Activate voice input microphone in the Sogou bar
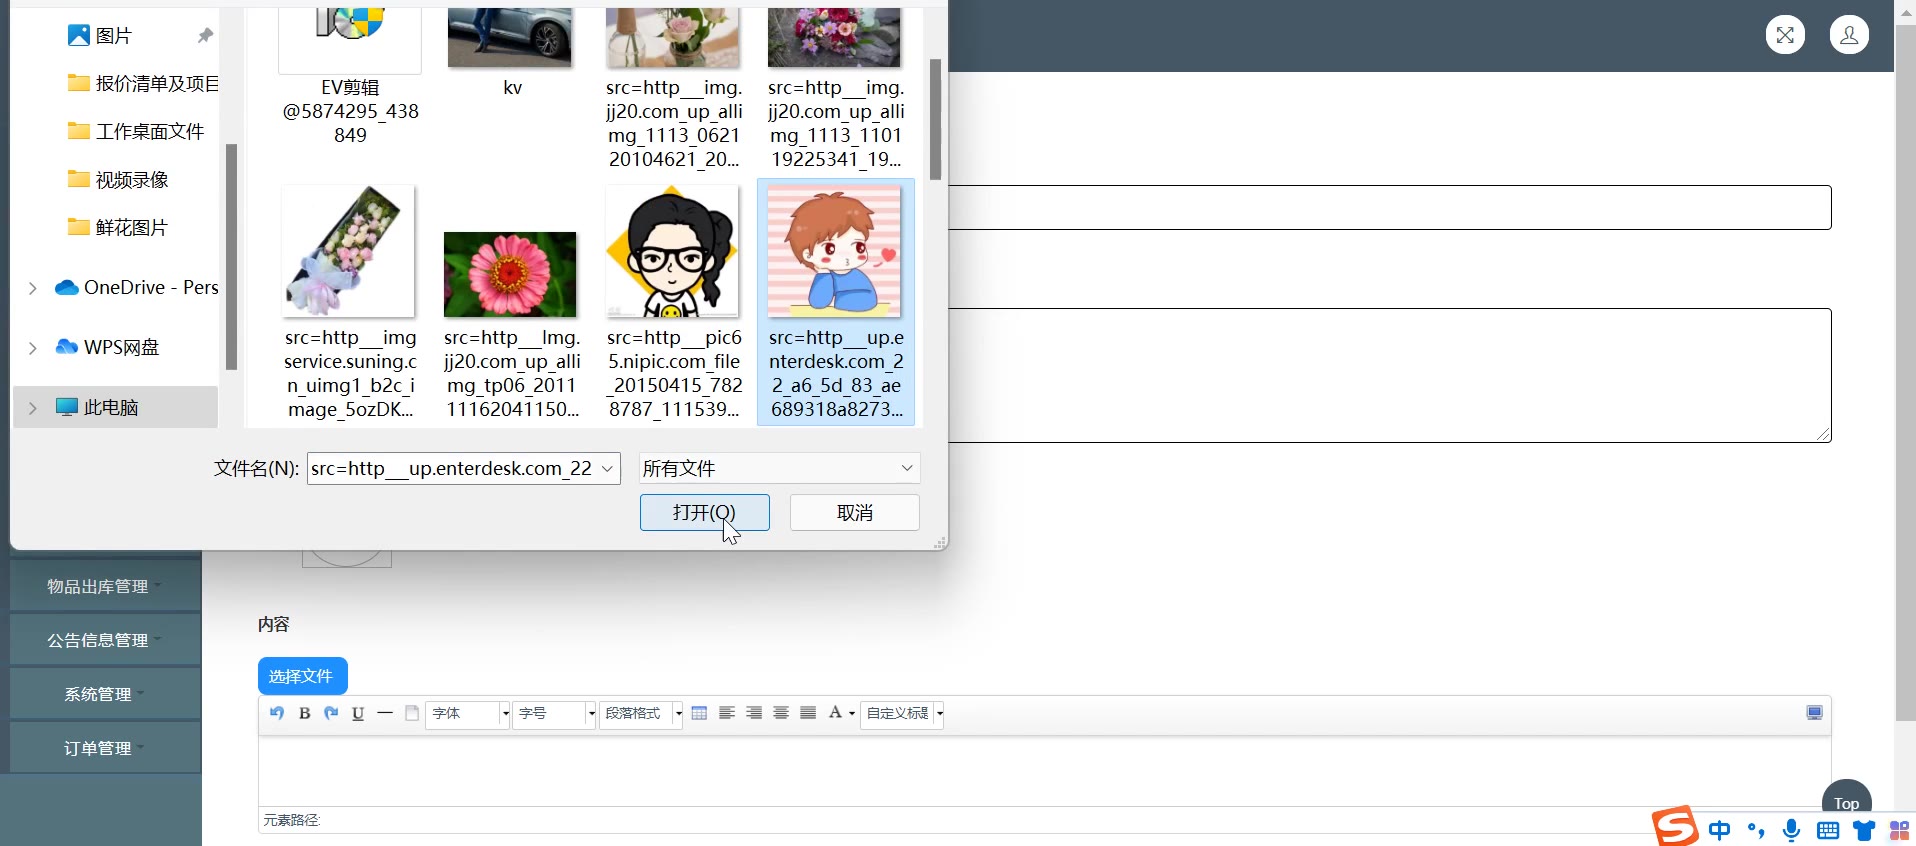 (1792, 830)
